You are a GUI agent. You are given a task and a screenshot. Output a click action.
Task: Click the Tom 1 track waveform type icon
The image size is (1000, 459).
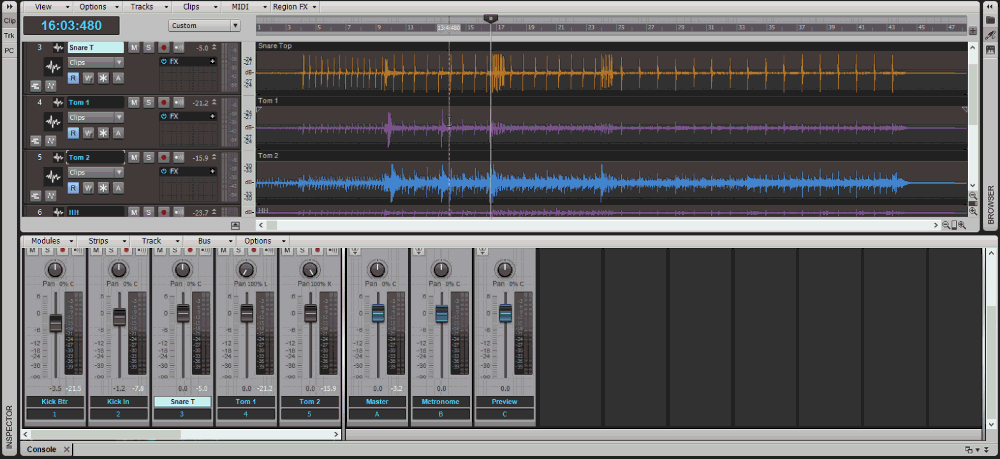tap(59, 103)
